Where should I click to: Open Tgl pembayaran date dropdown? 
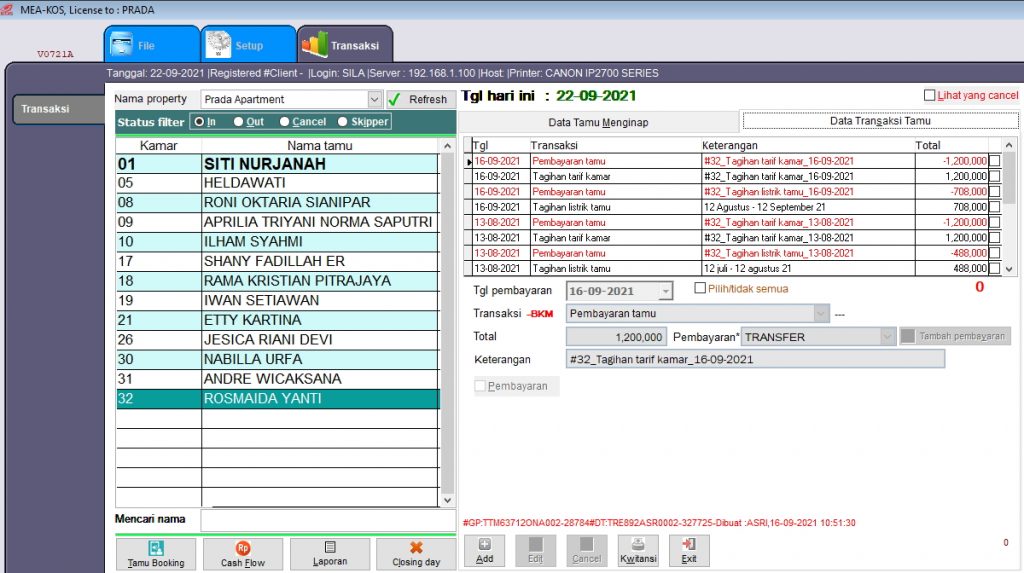(665, 291)
